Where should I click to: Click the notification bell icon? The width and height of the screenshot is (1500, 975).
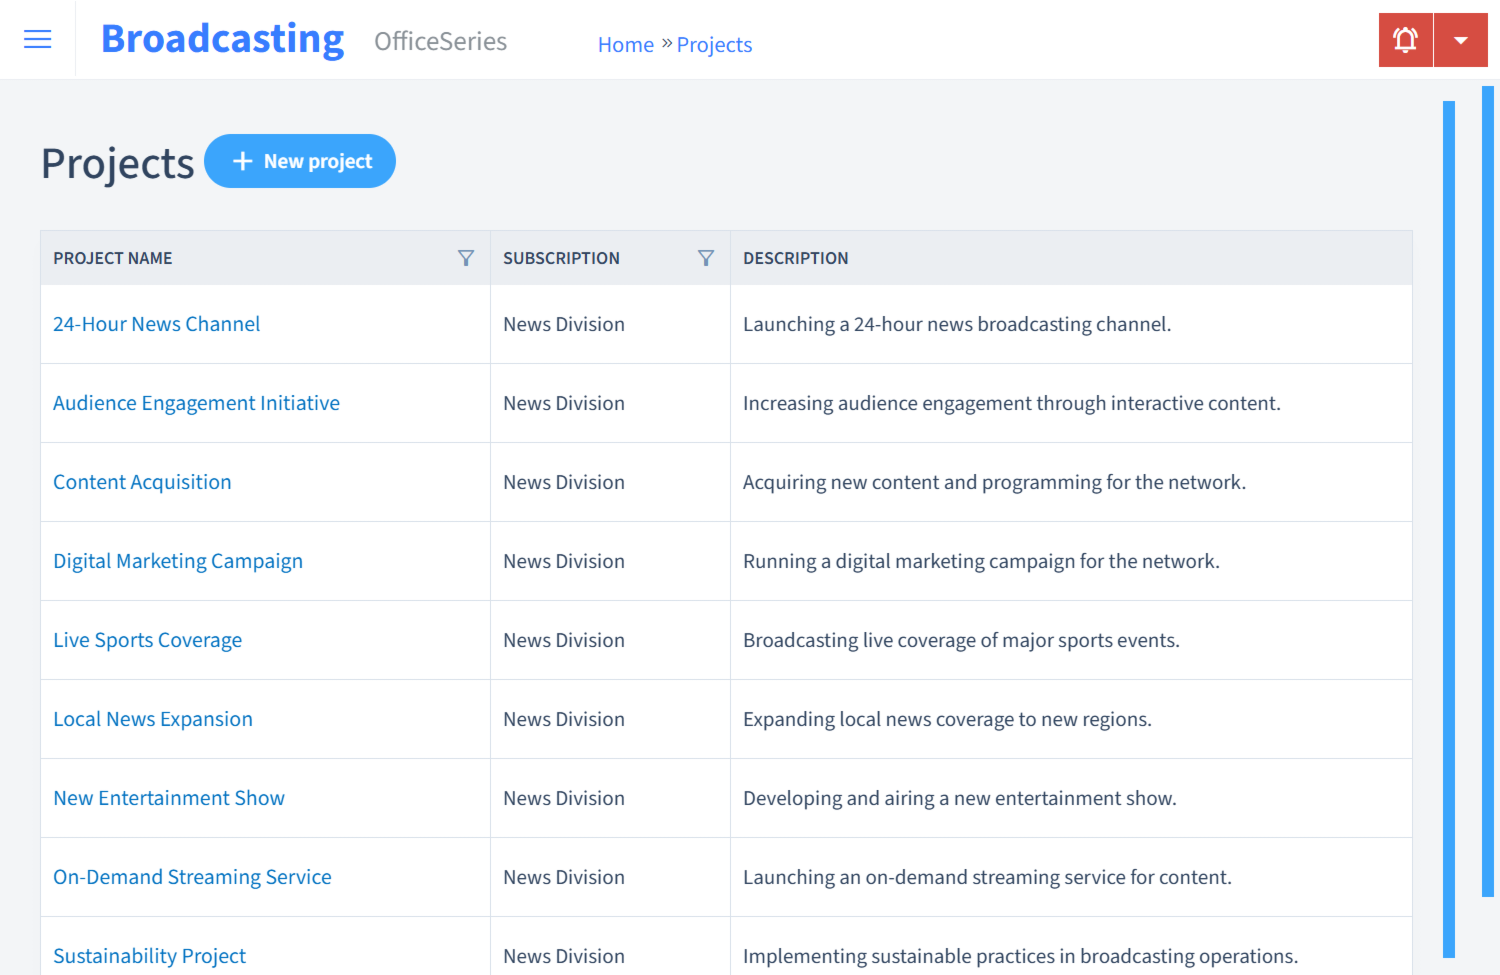[1405, 39]
